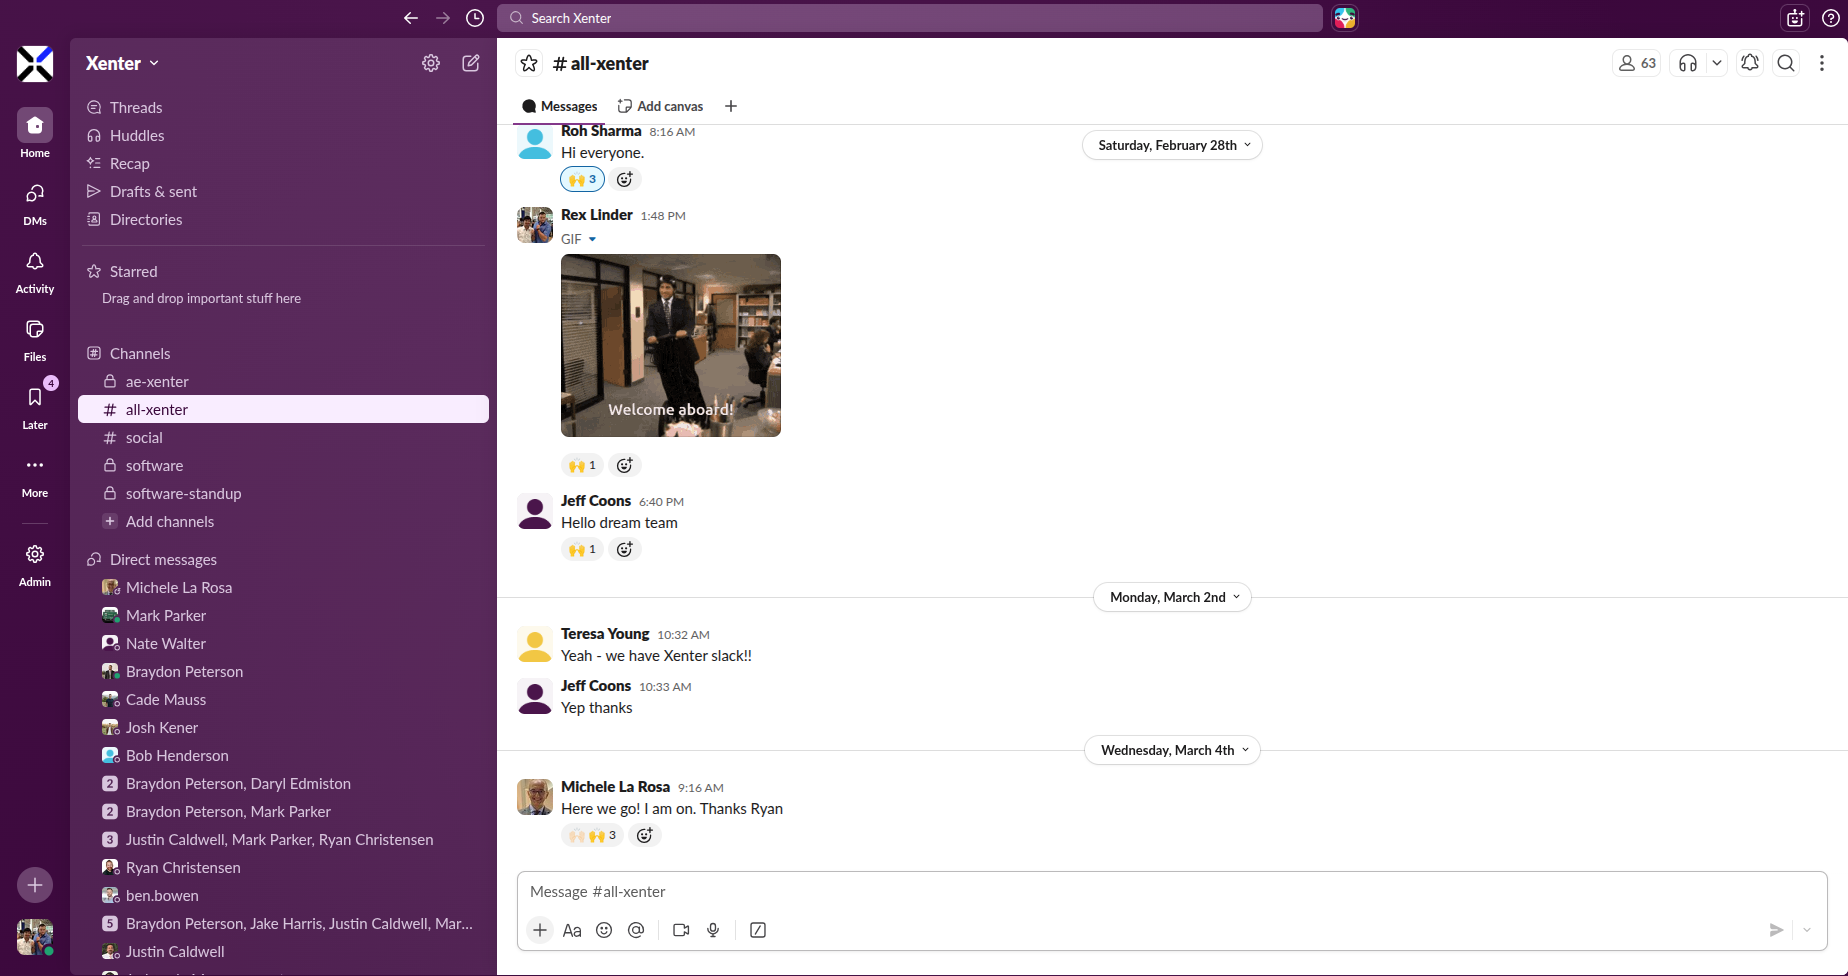Open the compose new message icon
Image resolution: width=1848 pixels, height=976 pixels.
click(x=471, y=63)
